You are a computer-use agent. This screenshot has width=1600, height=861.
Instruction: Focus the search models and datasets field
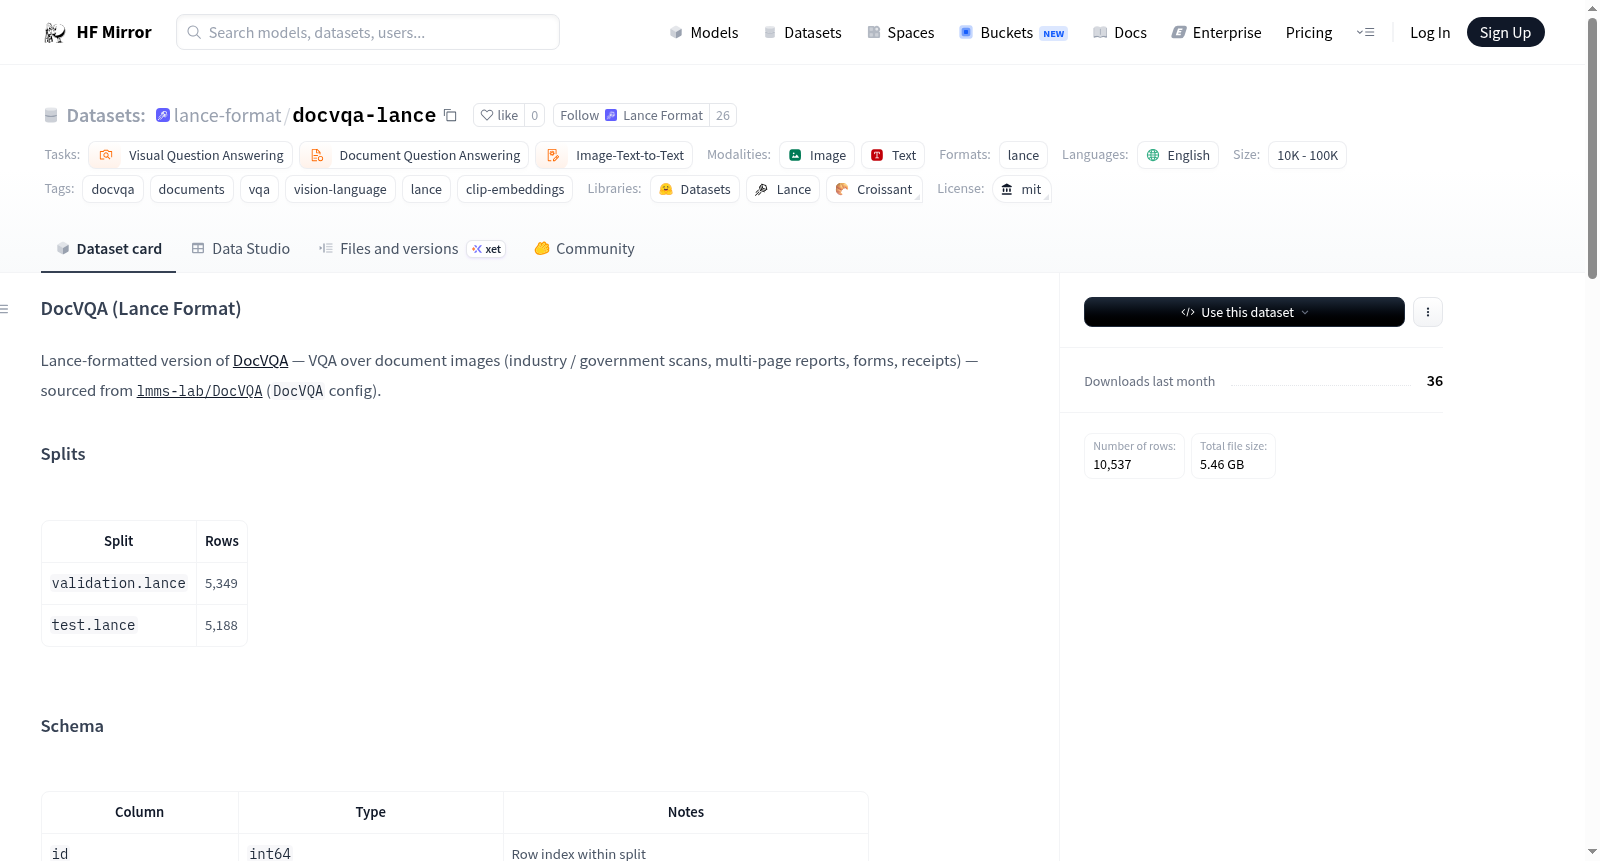coord(368,32)
